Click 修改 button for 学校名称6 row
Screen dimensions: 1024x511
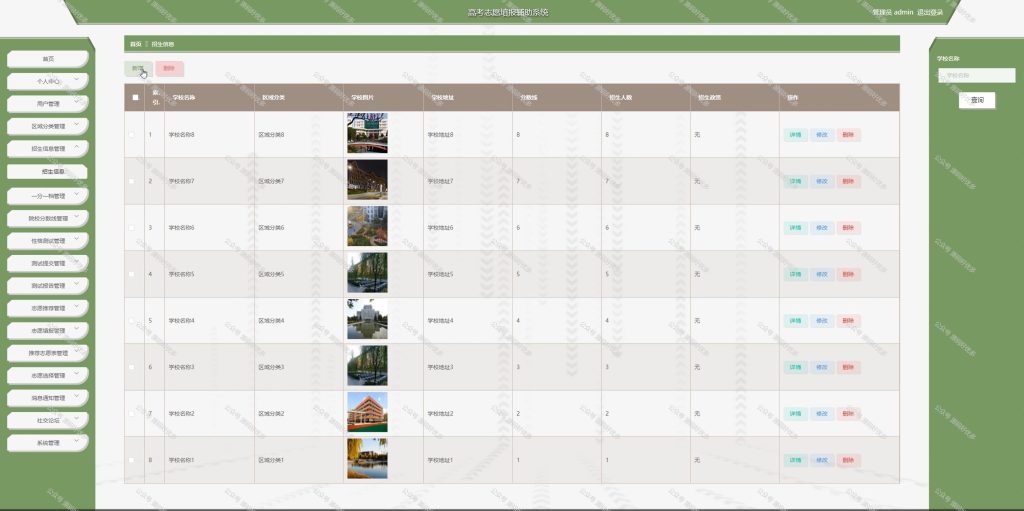pyautogui.click(x=822, y=228)
